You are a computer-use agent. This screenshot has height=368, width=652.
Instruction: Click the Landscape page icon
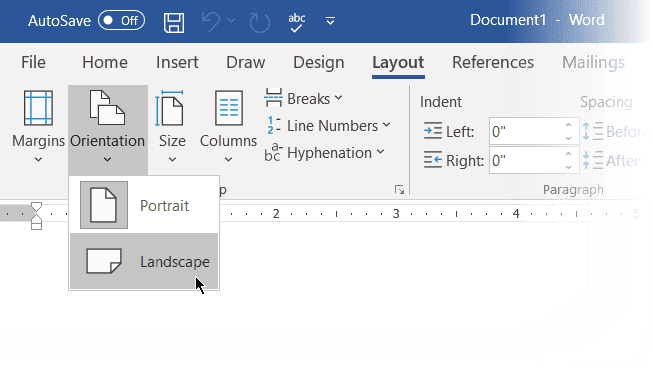point(104,261)
